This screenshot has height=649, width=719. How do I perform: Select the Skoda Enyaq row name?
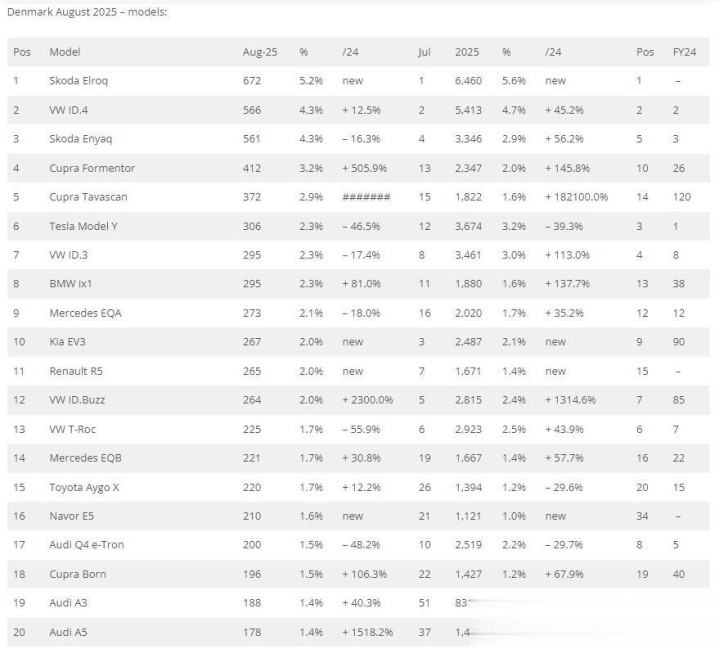pos(84,138)
